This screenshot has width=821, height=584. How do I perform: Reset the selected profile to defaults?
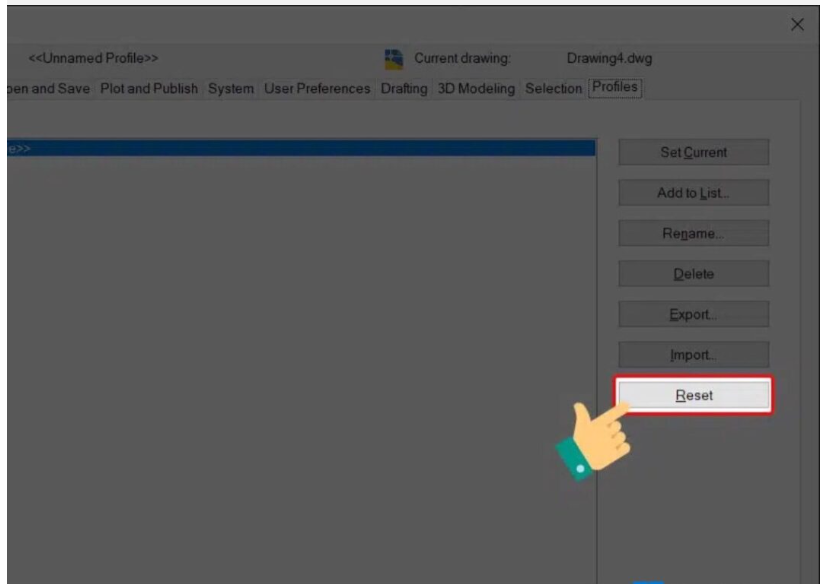click(x=693, y=395)
